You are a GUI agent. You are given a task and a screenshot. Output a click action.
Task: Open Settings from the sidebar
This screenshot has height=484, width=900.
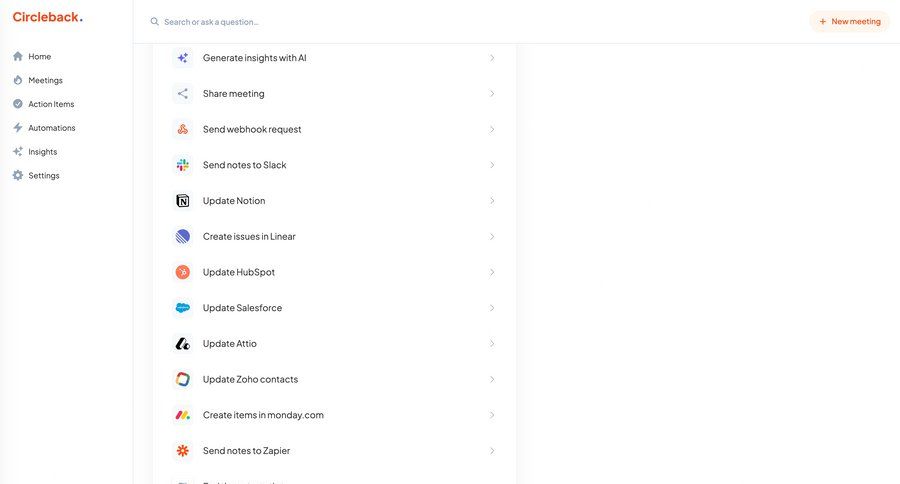click(43, 176)
